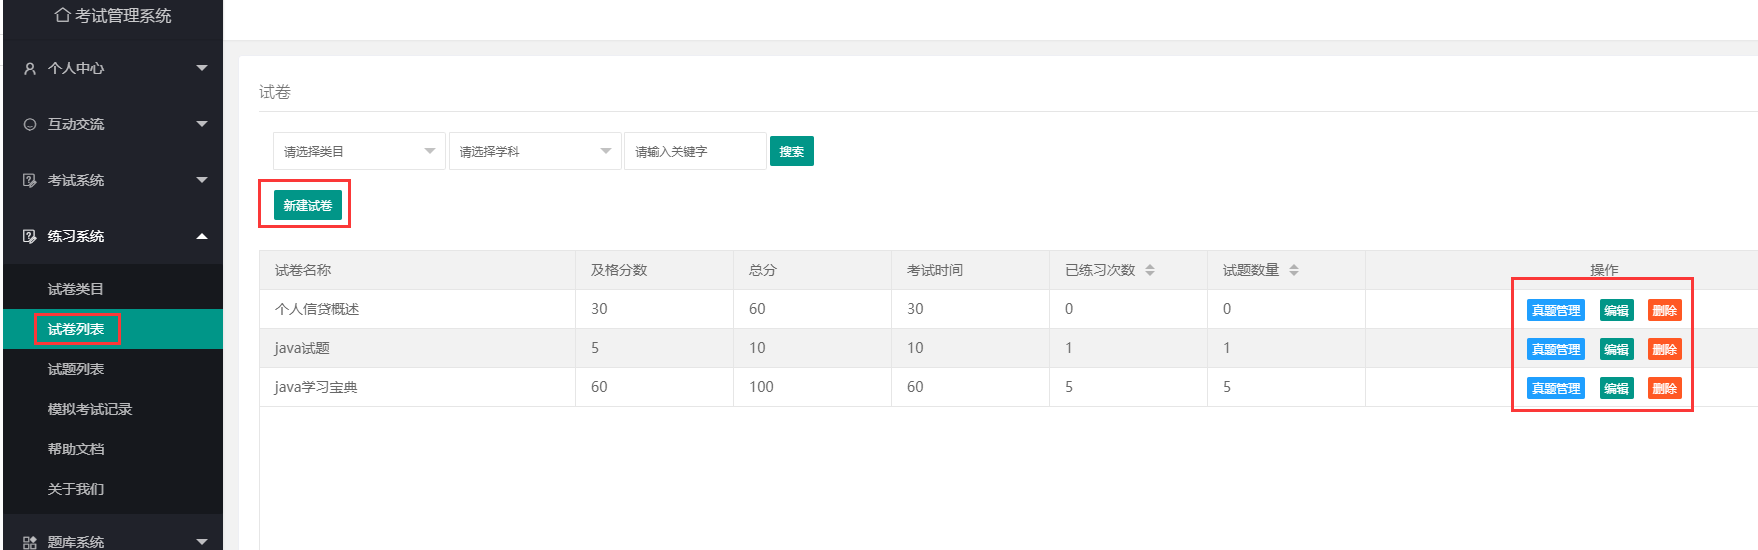
Task: Click passing score 5 in java试题 row
Action: point(595,348)
